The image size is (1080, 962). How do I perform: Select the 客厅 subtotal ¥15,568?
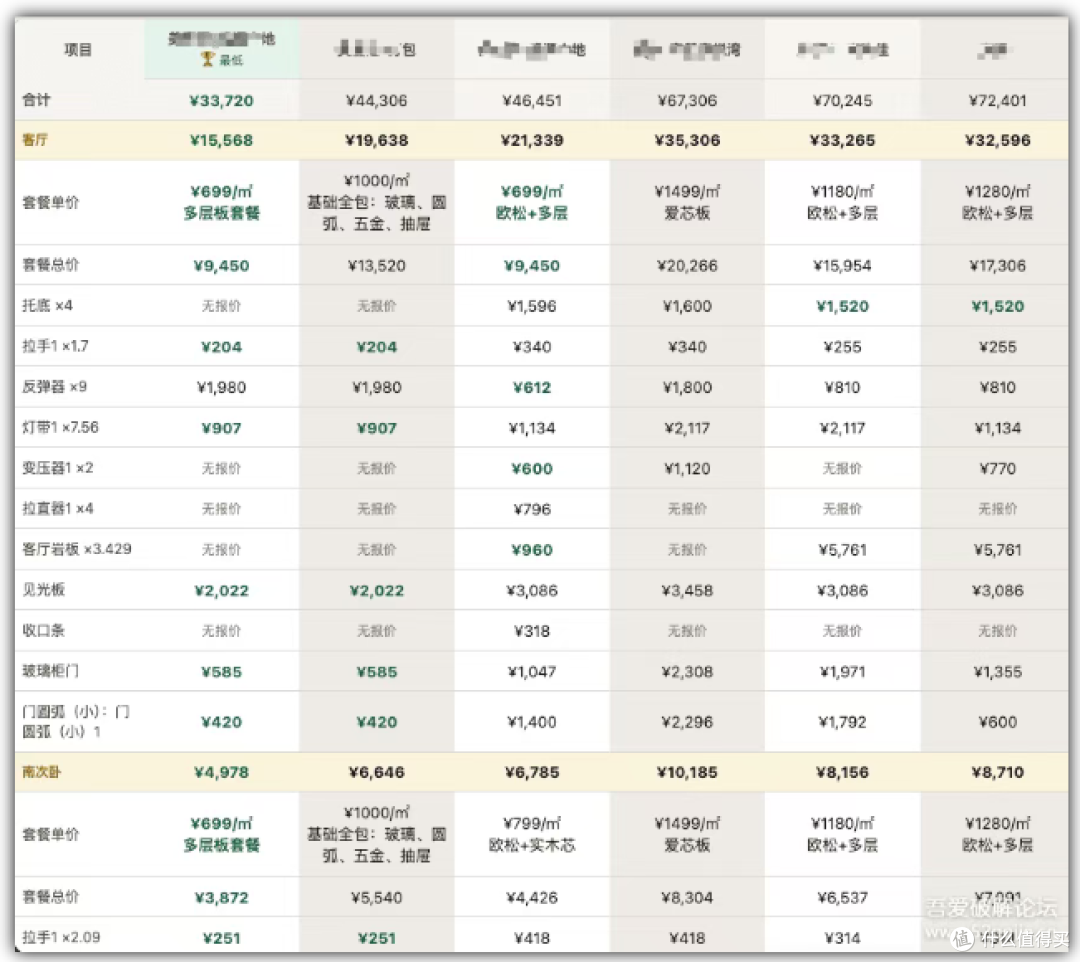[x=222, y=140]
